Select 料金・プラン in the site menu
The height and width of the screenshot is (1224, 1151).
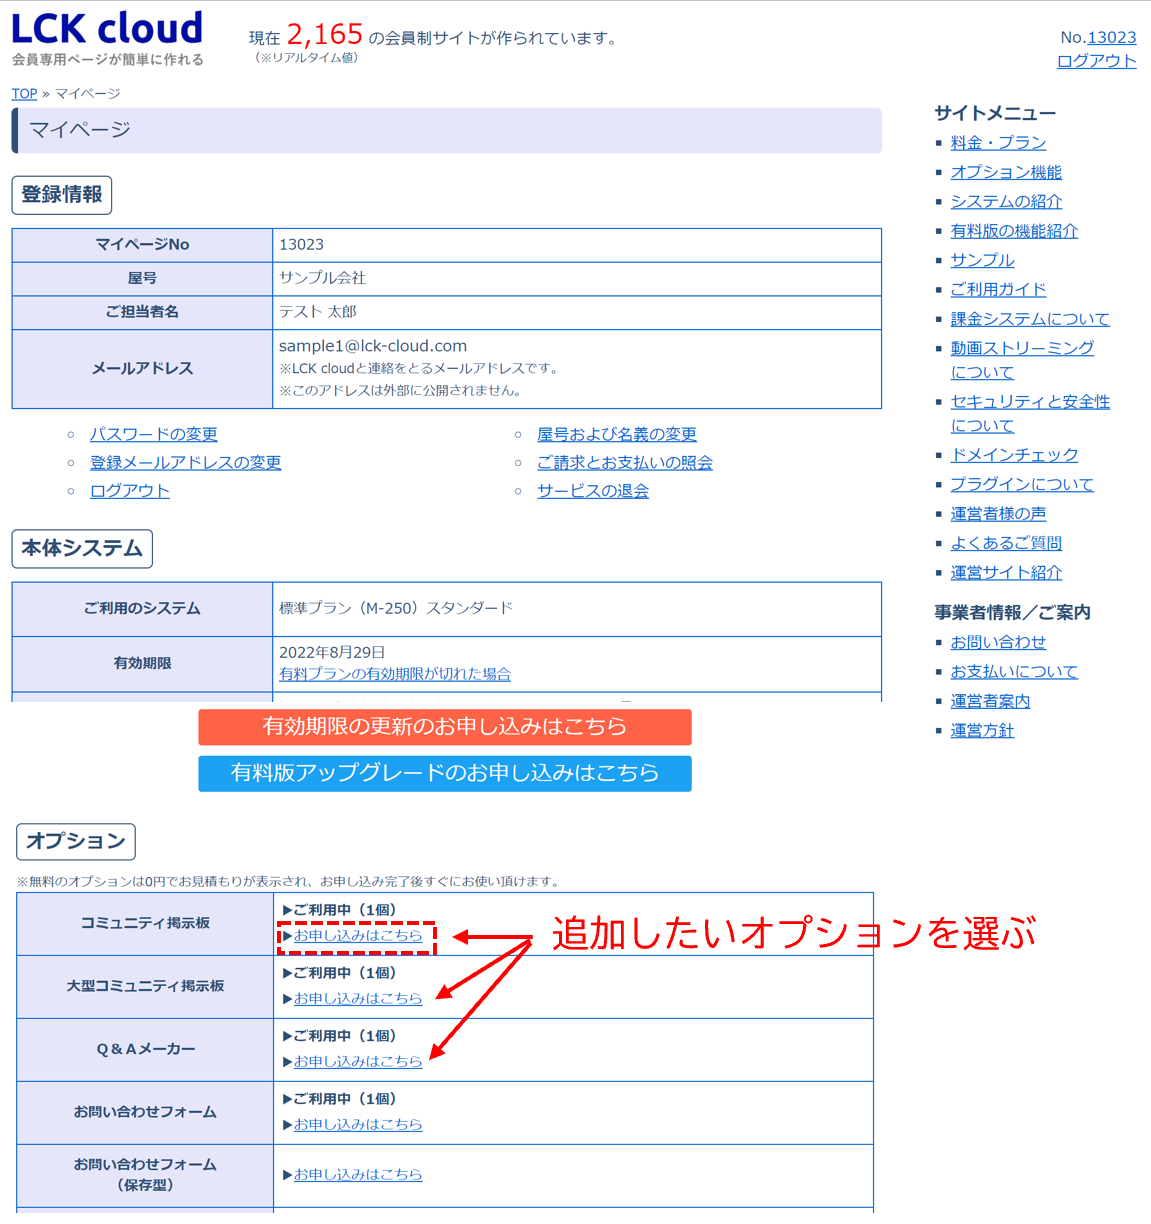pos(999,142)
